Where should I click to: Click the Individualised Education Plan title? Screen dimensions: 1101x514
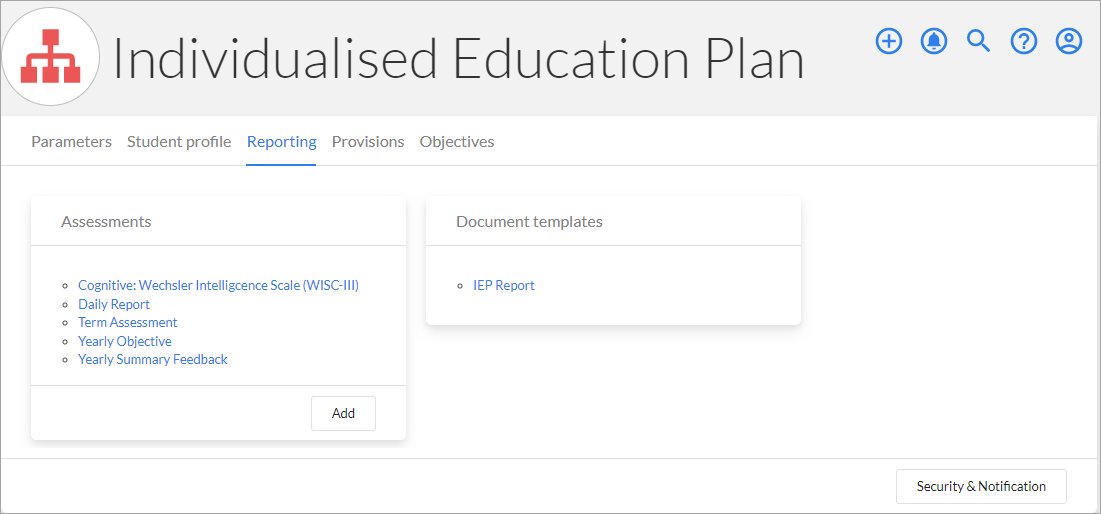459,58
